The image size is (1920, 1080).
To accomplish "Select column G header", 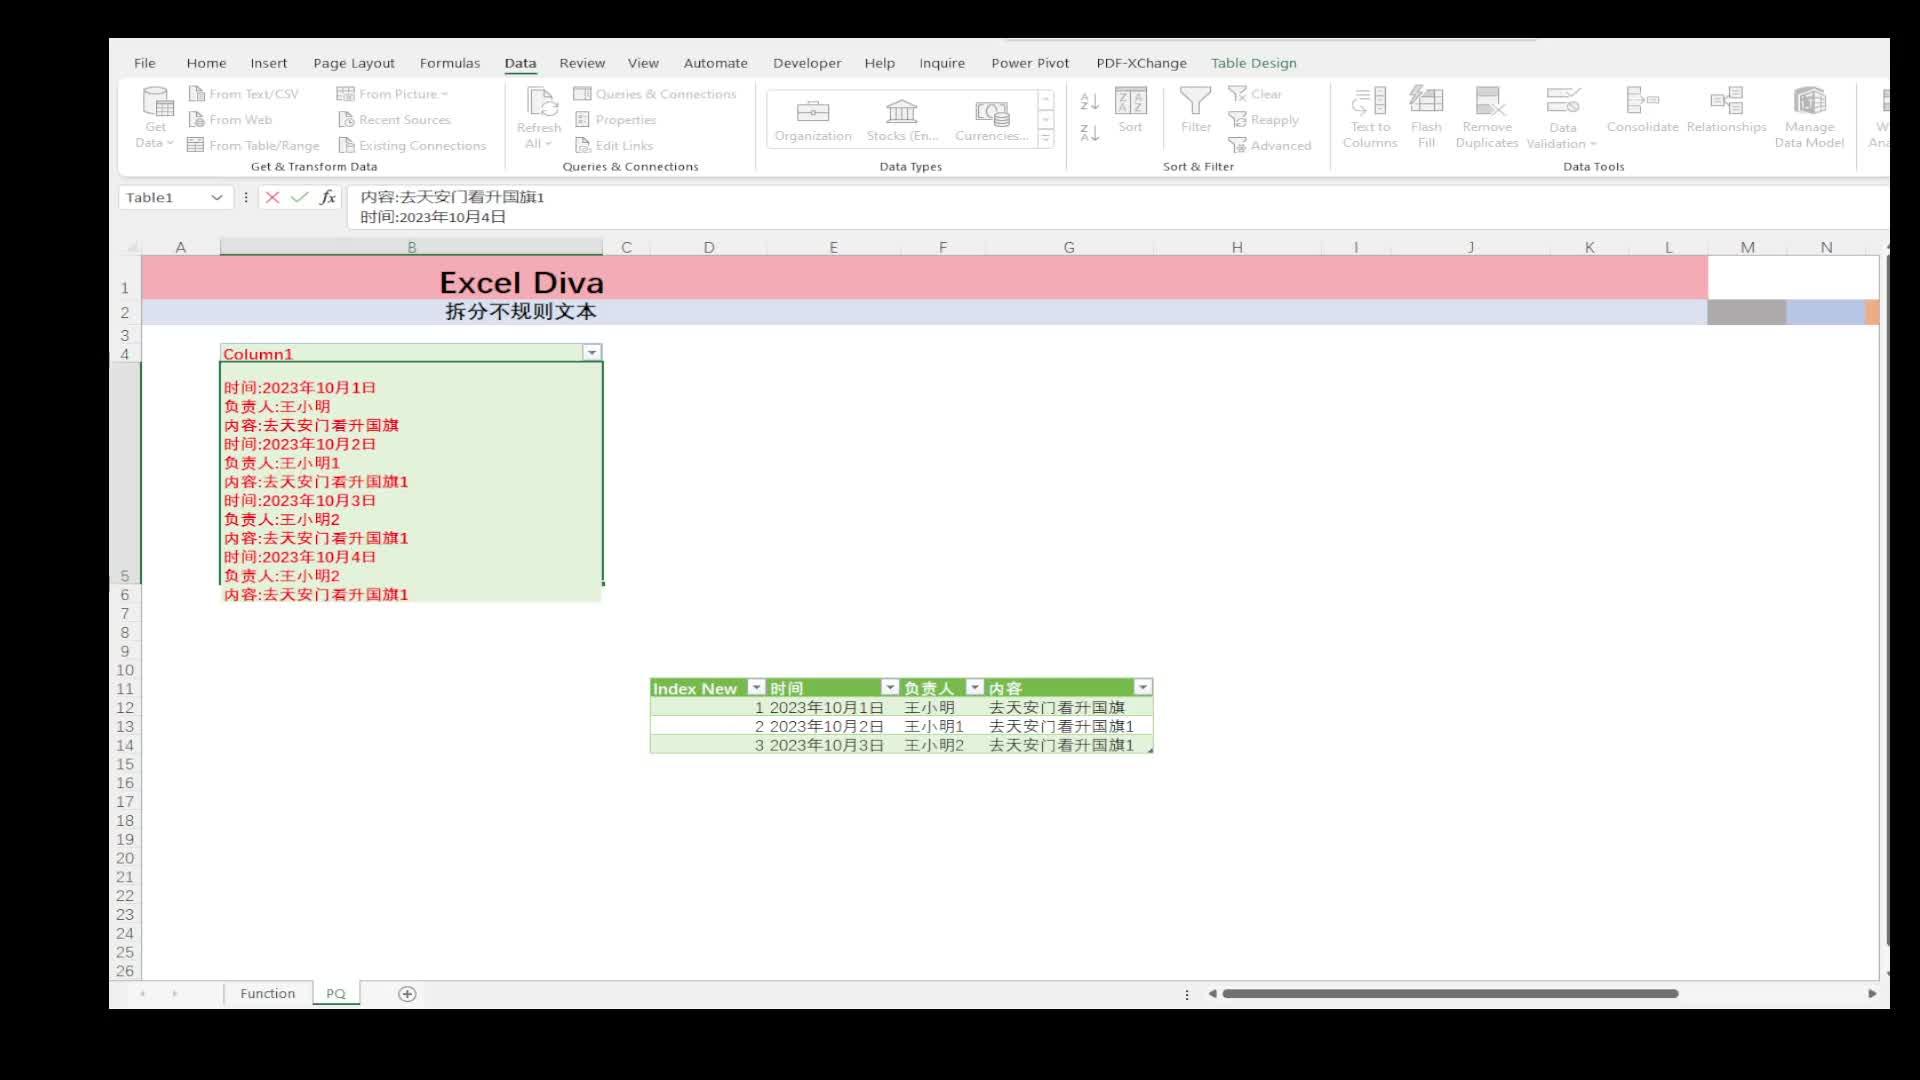I will [1069, 247].
